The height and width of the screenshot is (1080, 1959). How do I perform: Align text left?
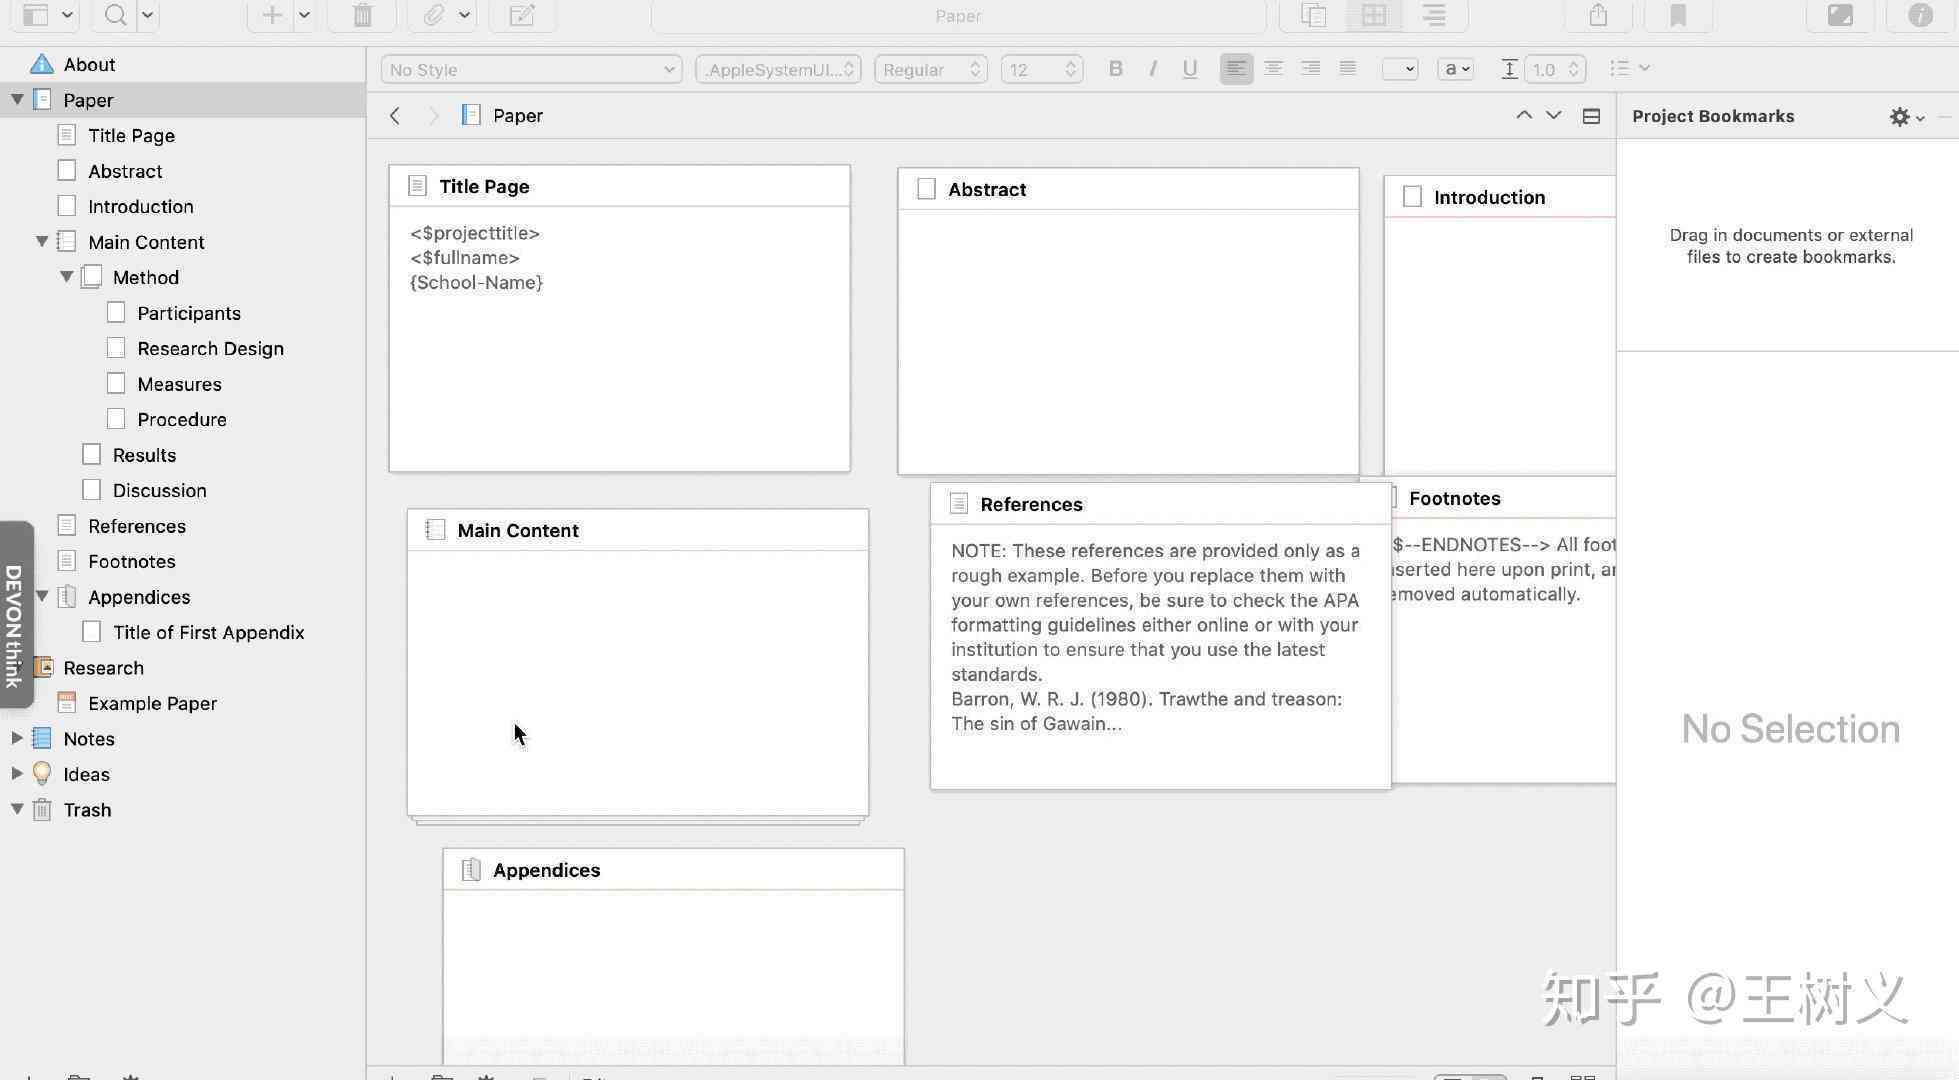pos(1236,68)
